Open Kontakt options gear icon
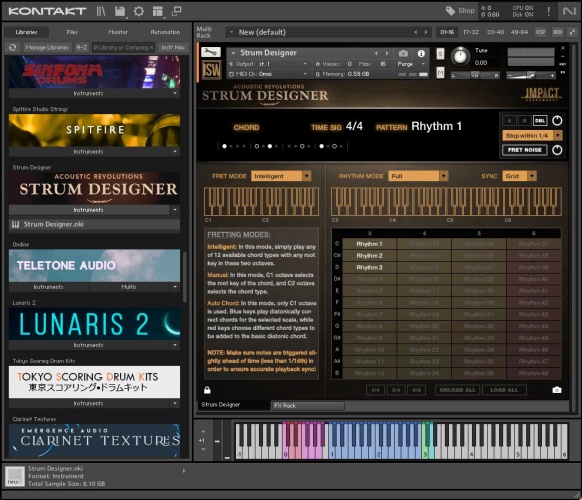 (139, 11)
